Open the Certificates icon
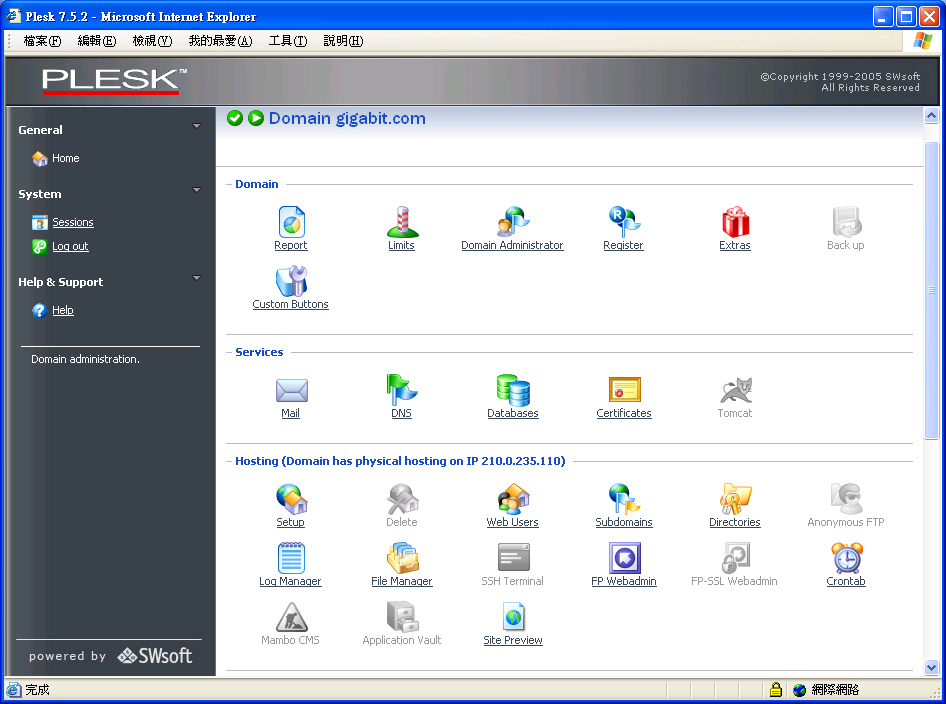Screen dimensions: 946x704 (x=624, y=390)
